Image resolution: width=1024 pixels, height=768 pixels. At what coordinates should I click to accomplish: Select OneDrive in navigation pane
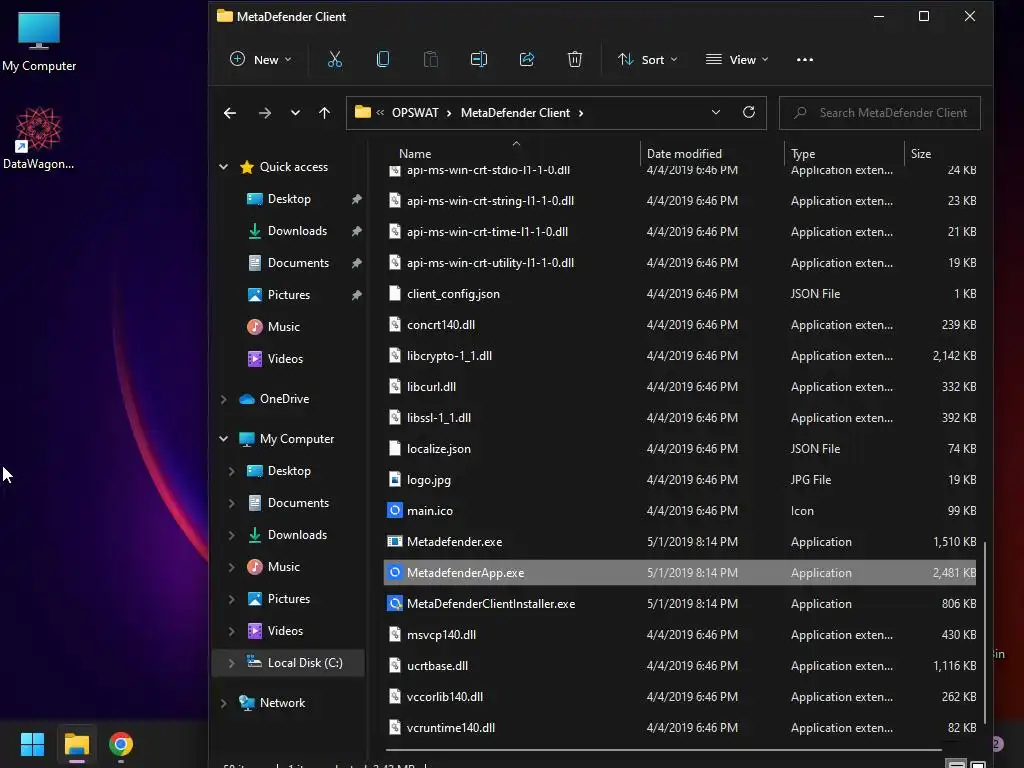click(284, 399)
